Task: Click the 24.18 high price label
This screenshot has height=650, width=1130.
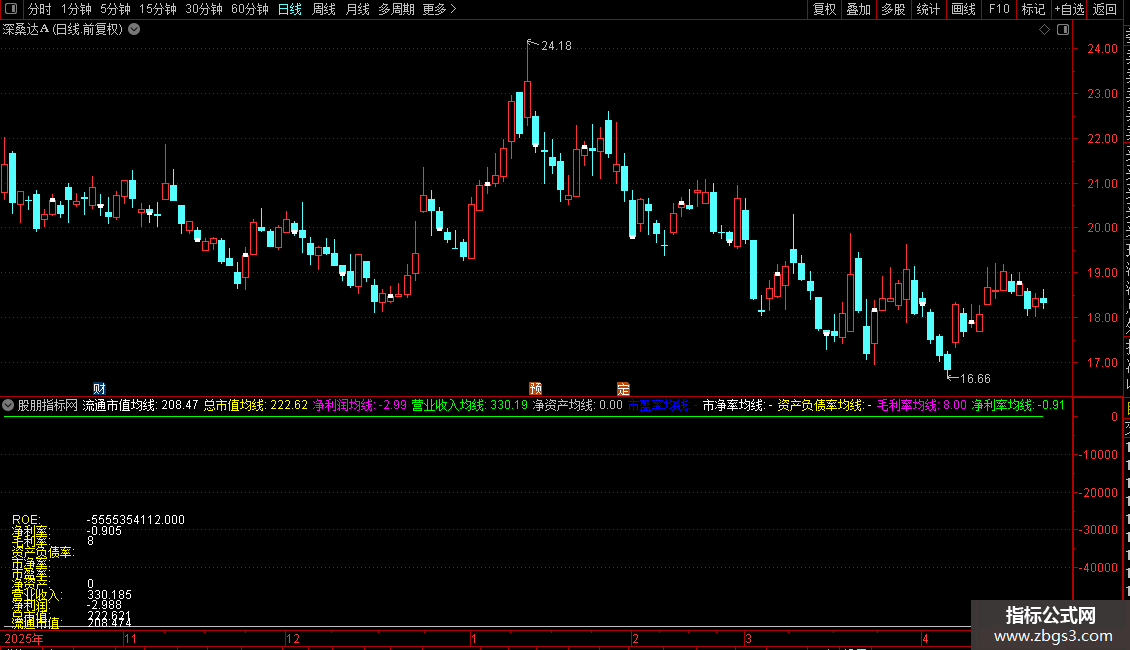Action: click(556, 45)
